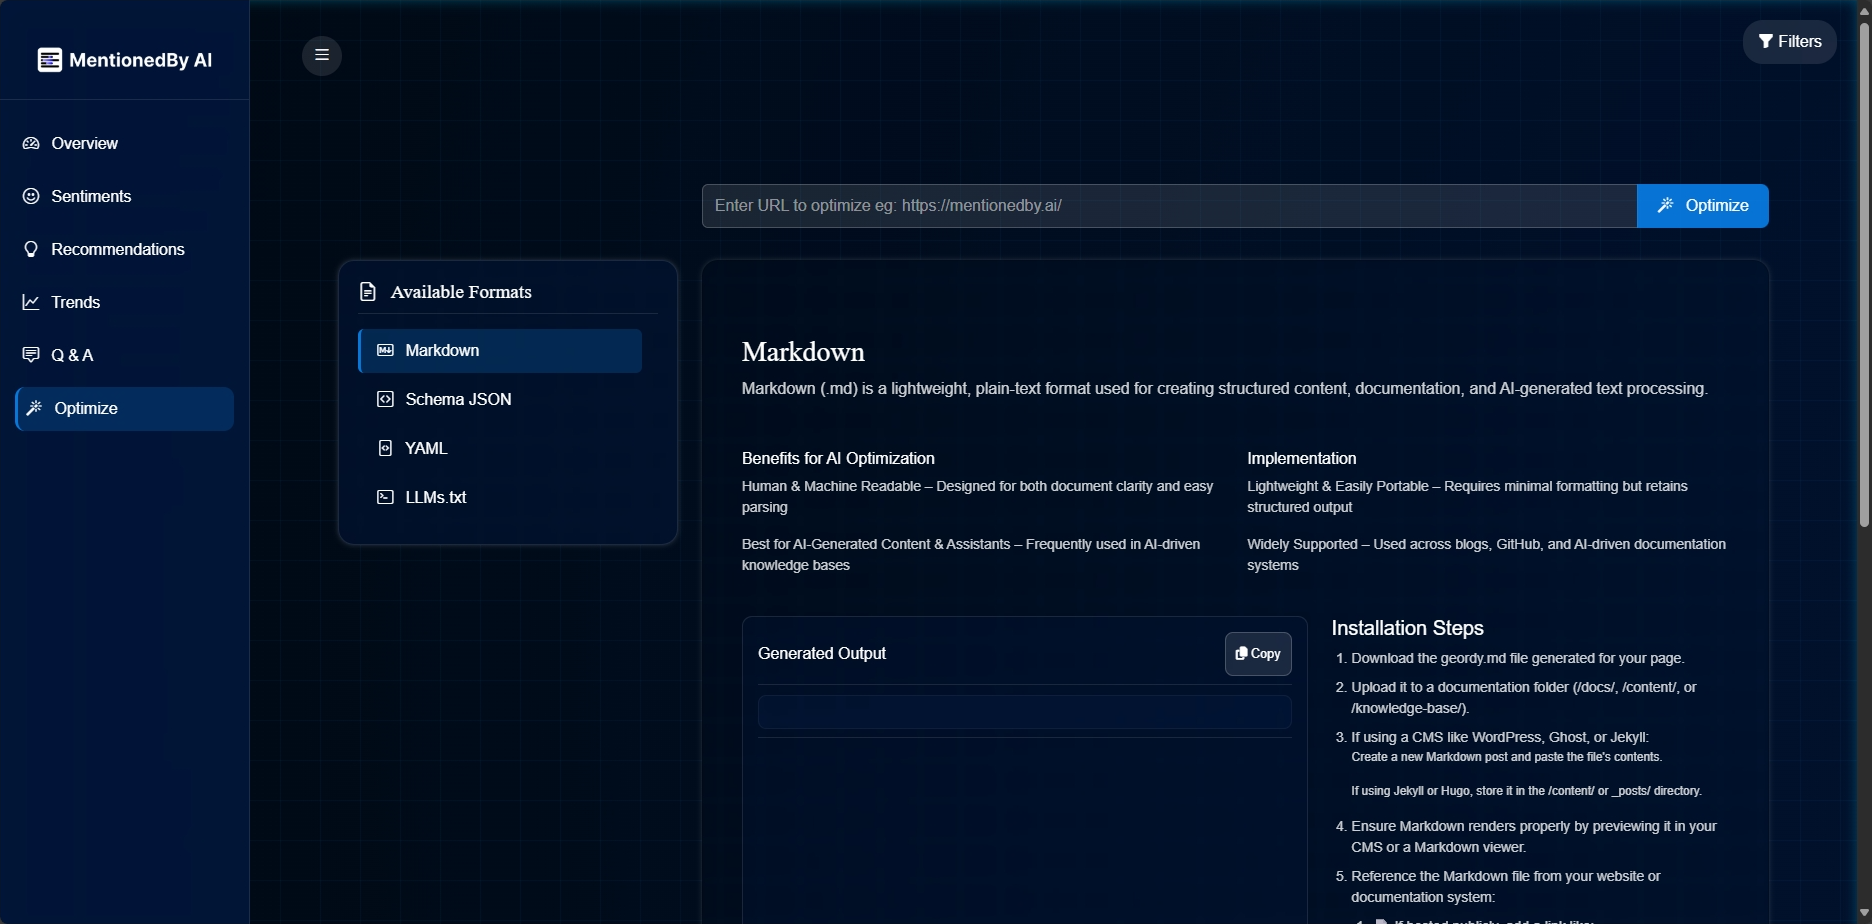
Task: Open the Filters panel
Action: coord(1790,42)
